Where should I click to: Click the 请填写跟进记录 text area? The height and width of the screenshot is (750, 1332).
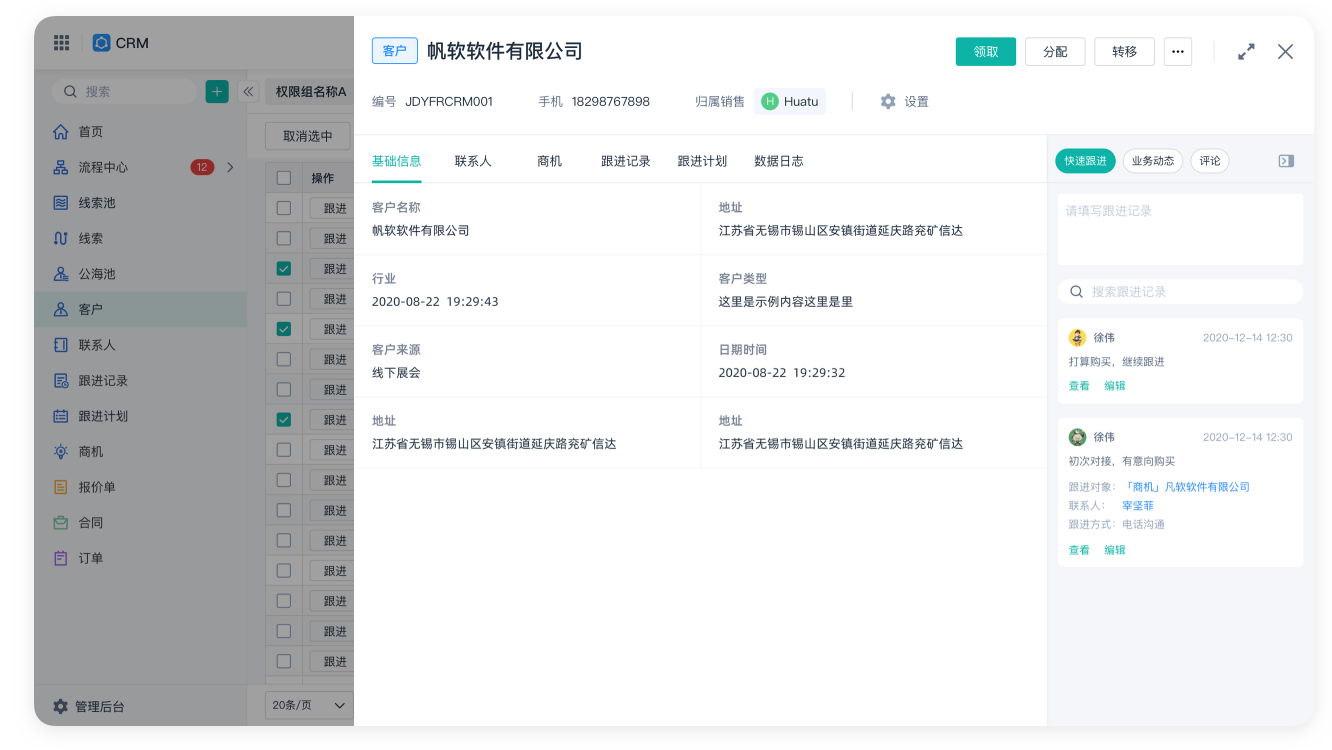(1180, 229)
